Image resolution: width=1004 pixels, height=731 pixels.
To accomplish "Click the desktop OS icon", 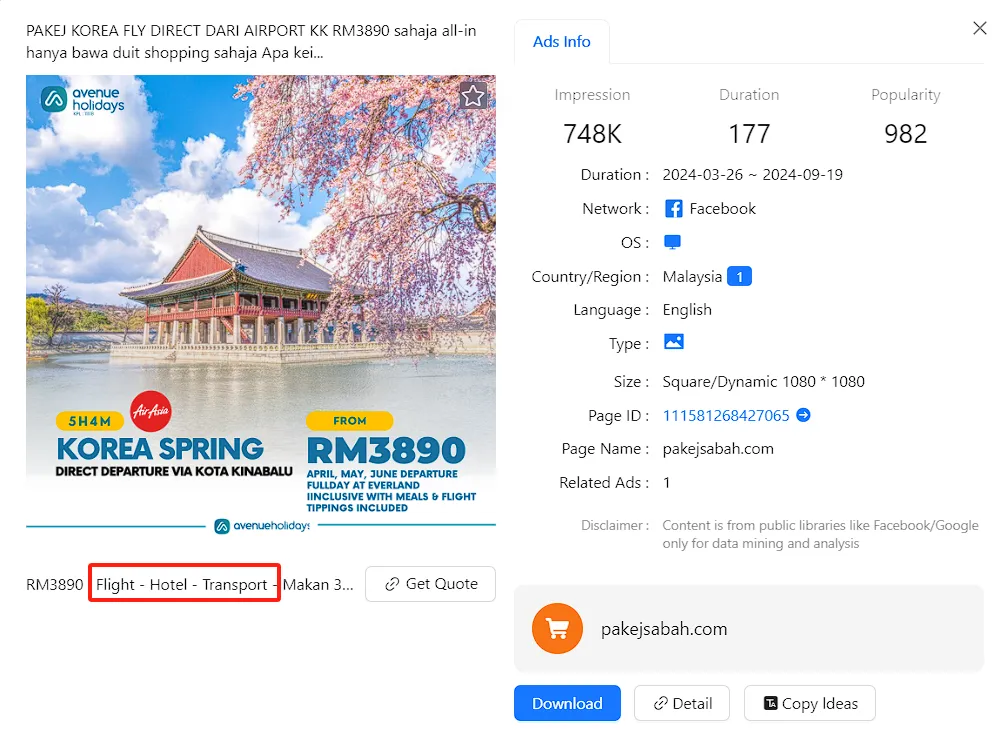I will pyautogui.click(x=672, y=243).
